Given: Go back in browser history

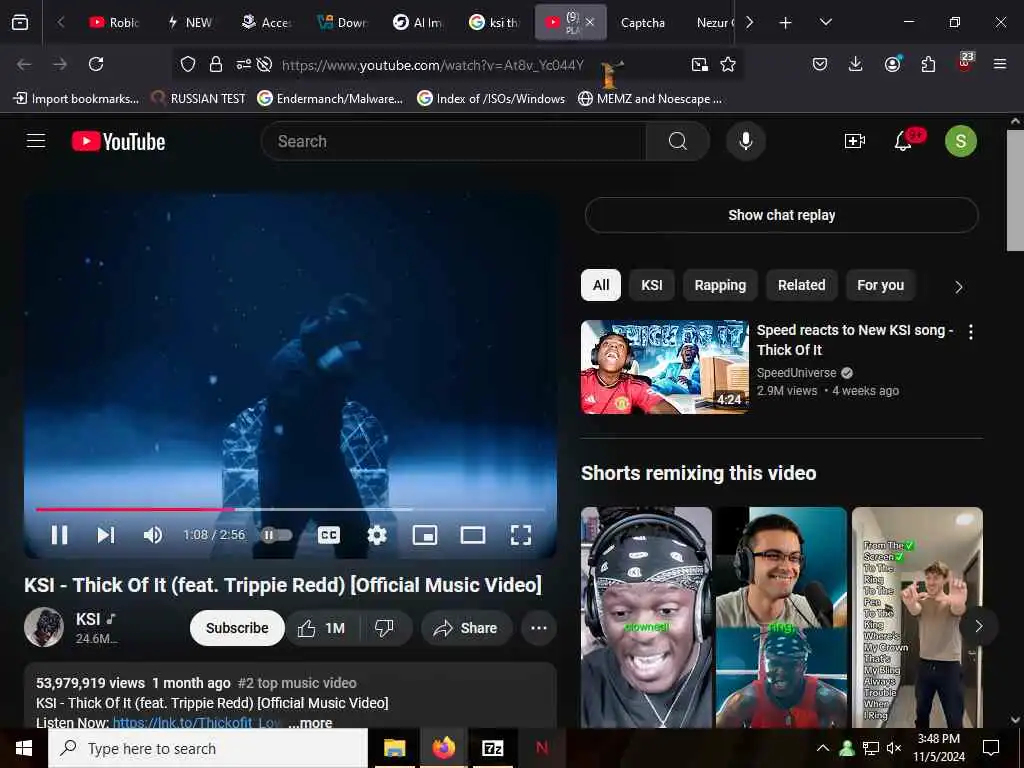Looking at the screenshot, I should 24,64.
